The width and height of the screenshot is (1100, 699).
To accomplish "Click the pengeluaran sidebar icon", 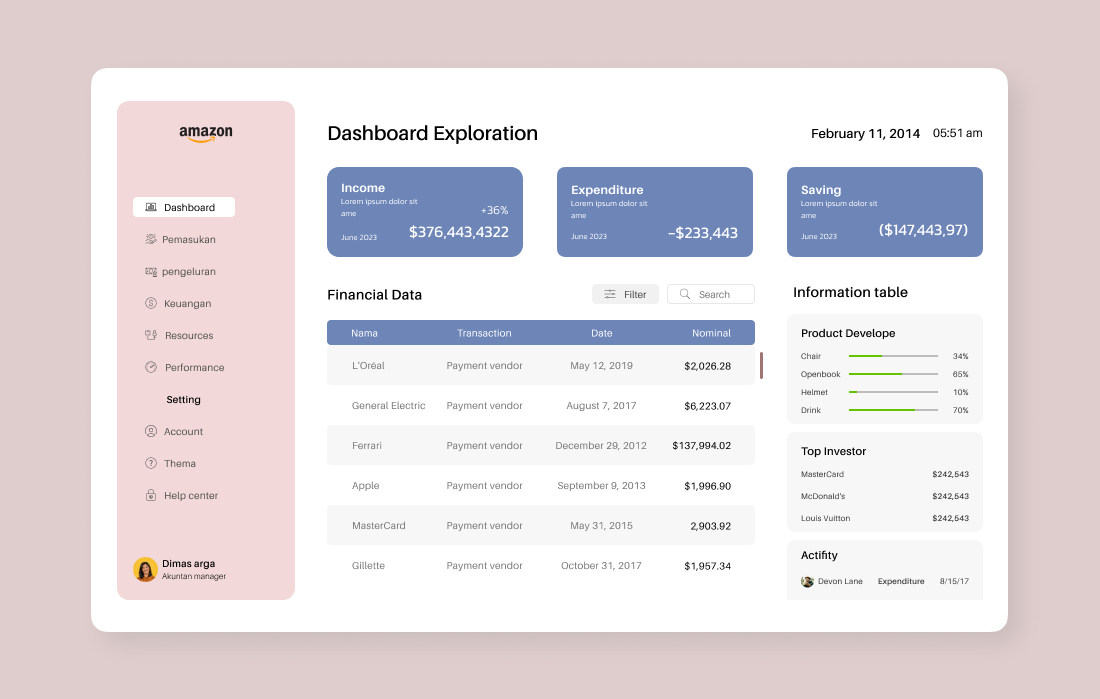I will (x=151, y=271).
